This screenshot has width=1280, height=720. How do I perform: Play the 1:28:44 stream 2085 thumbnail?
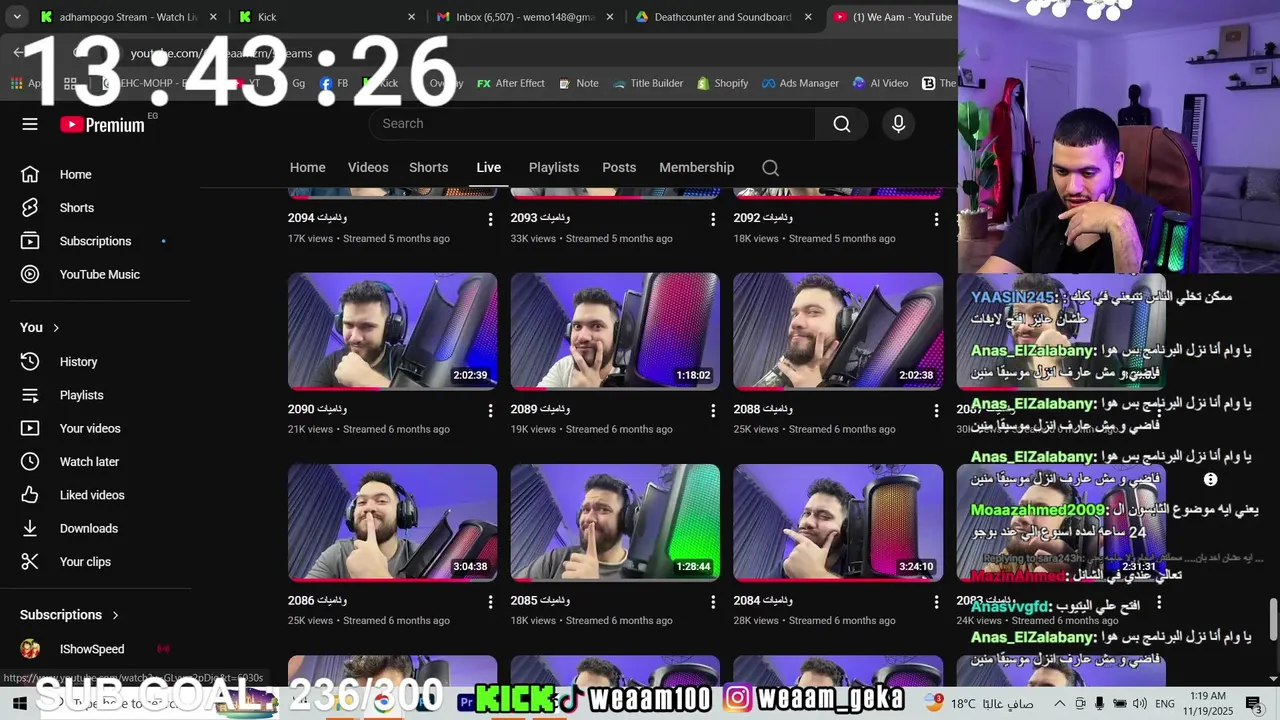click(x=615, y=522)
